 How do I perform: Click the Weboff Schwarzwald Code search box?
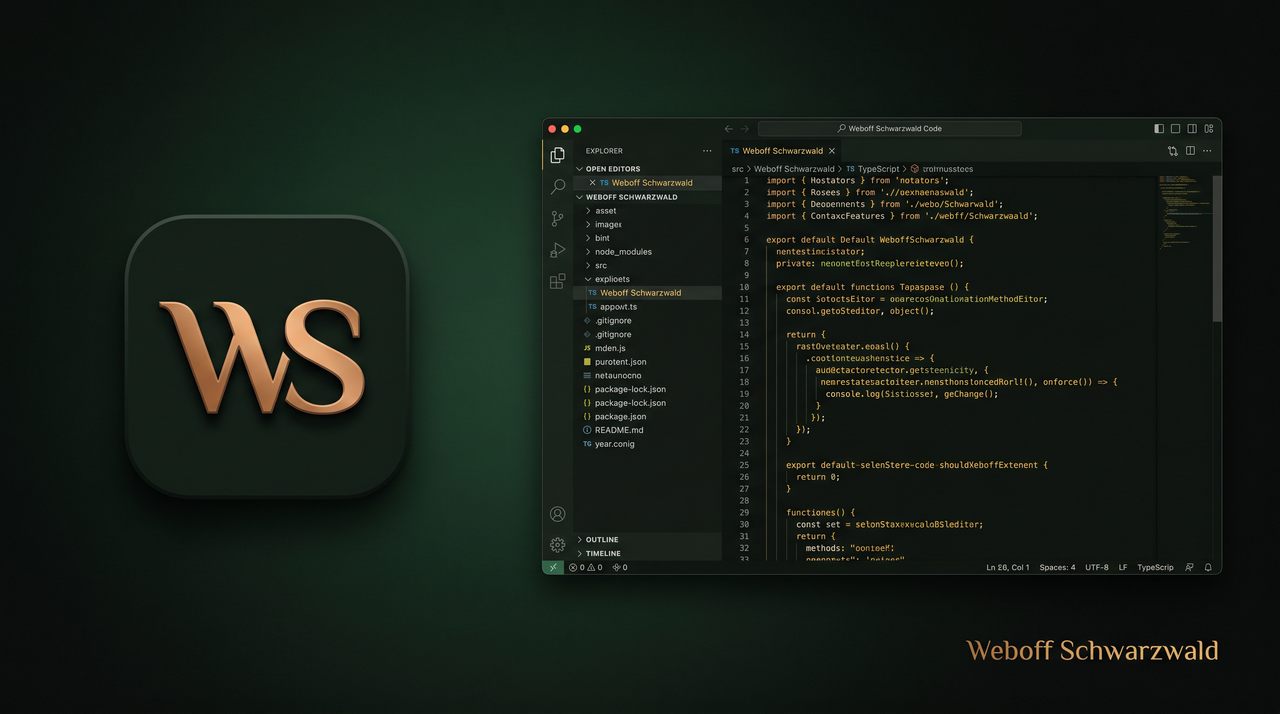889,128
